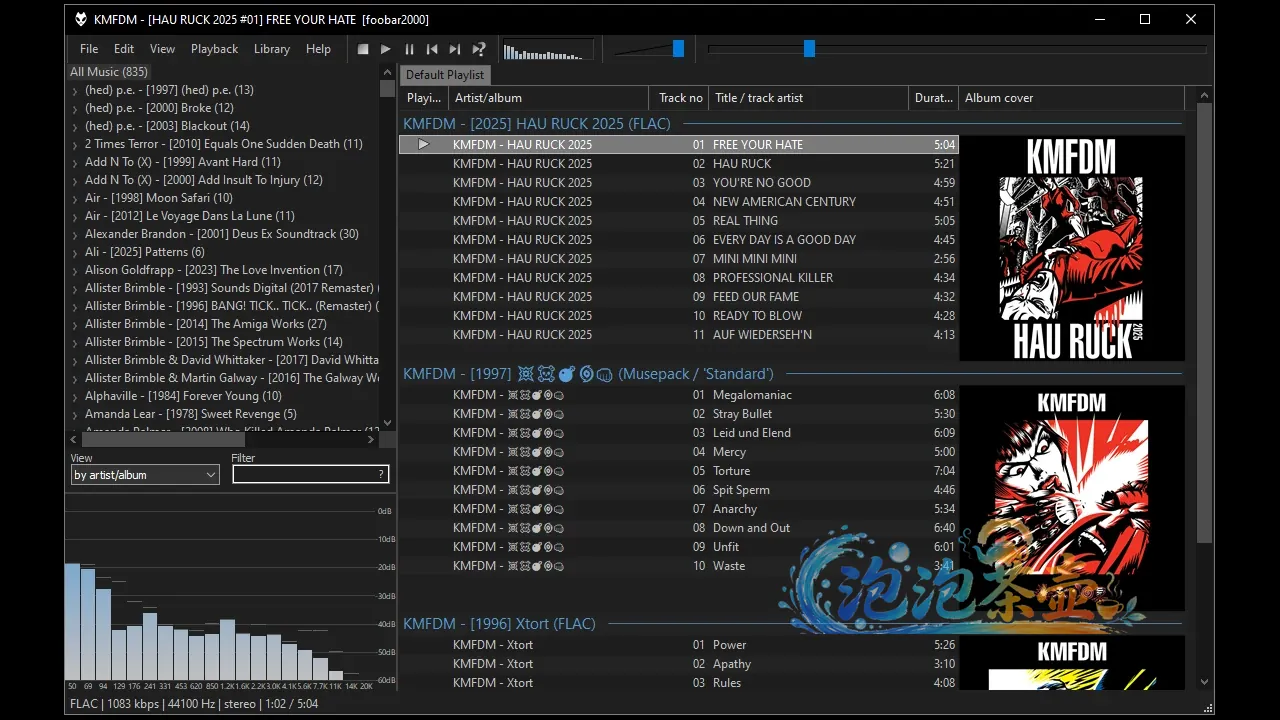Click group header KMFDM [2025] HAU RUCK 2025

(x=536, y=124)
